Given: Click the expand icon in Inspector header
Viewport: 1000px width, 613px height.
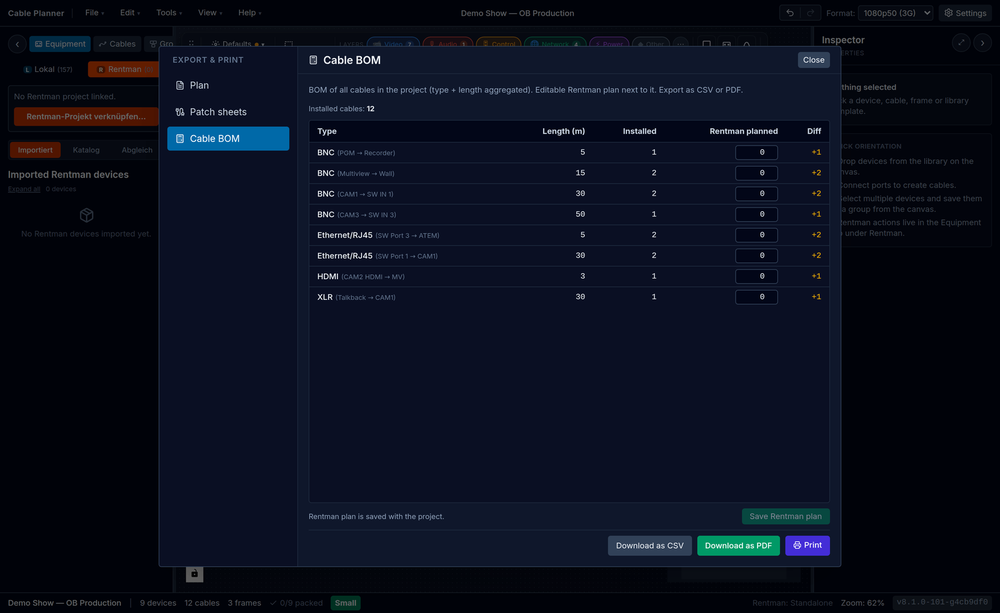Looking at the screenshot, I should point(961,43).
